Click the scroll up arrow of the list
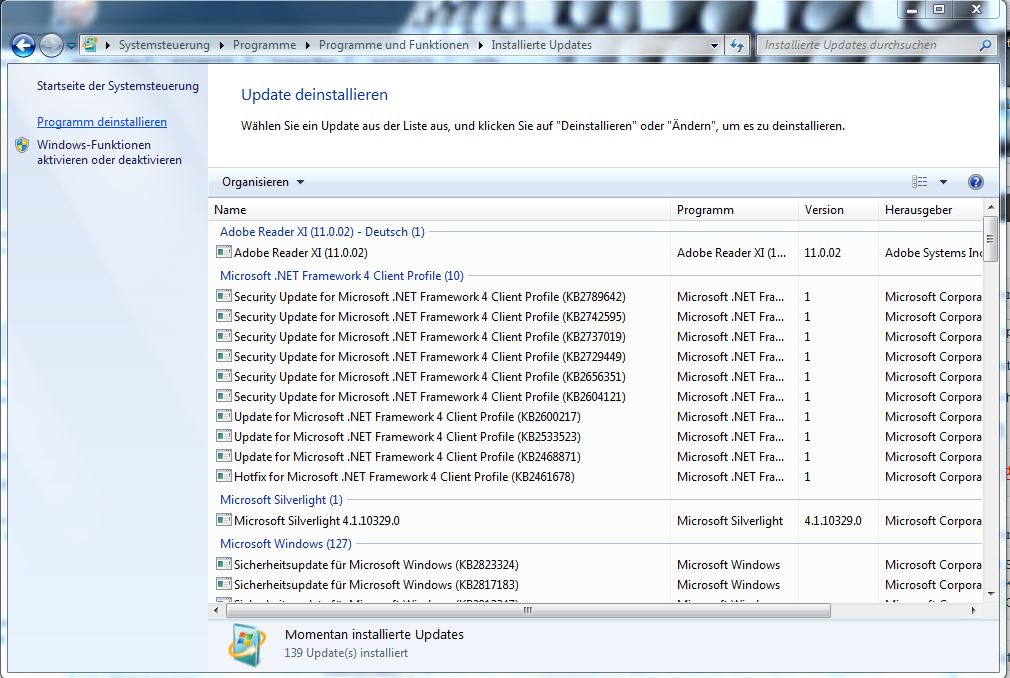 [x=990, y=208]
